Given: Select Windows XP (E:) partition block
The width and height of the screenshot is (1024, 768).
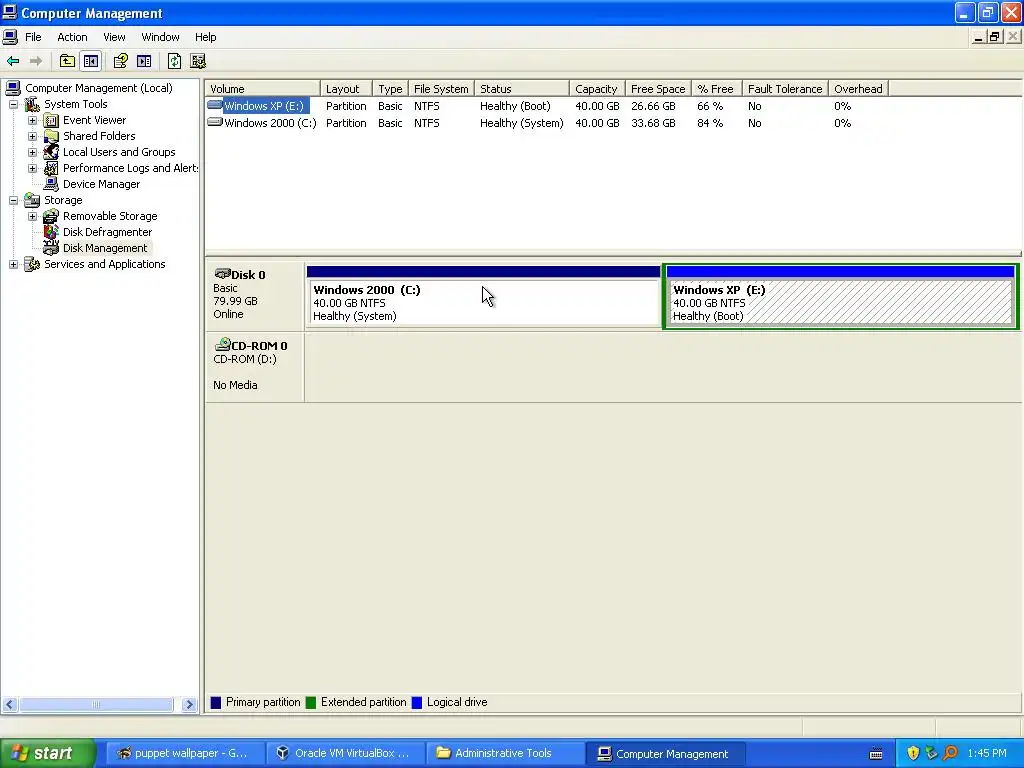Looking at the screenshot, I should coord(840,296).
